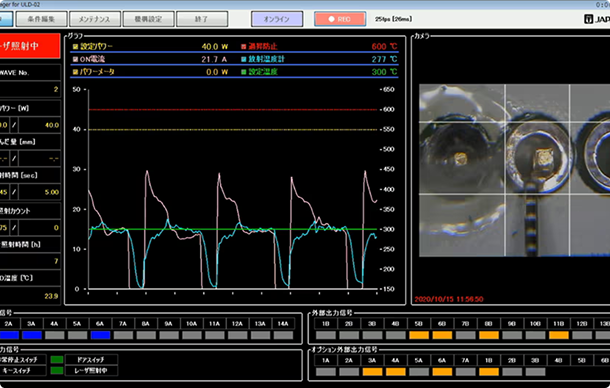Click the gray indicator under option output 5A
610x388 pixels.
click(x=419, y=372)
